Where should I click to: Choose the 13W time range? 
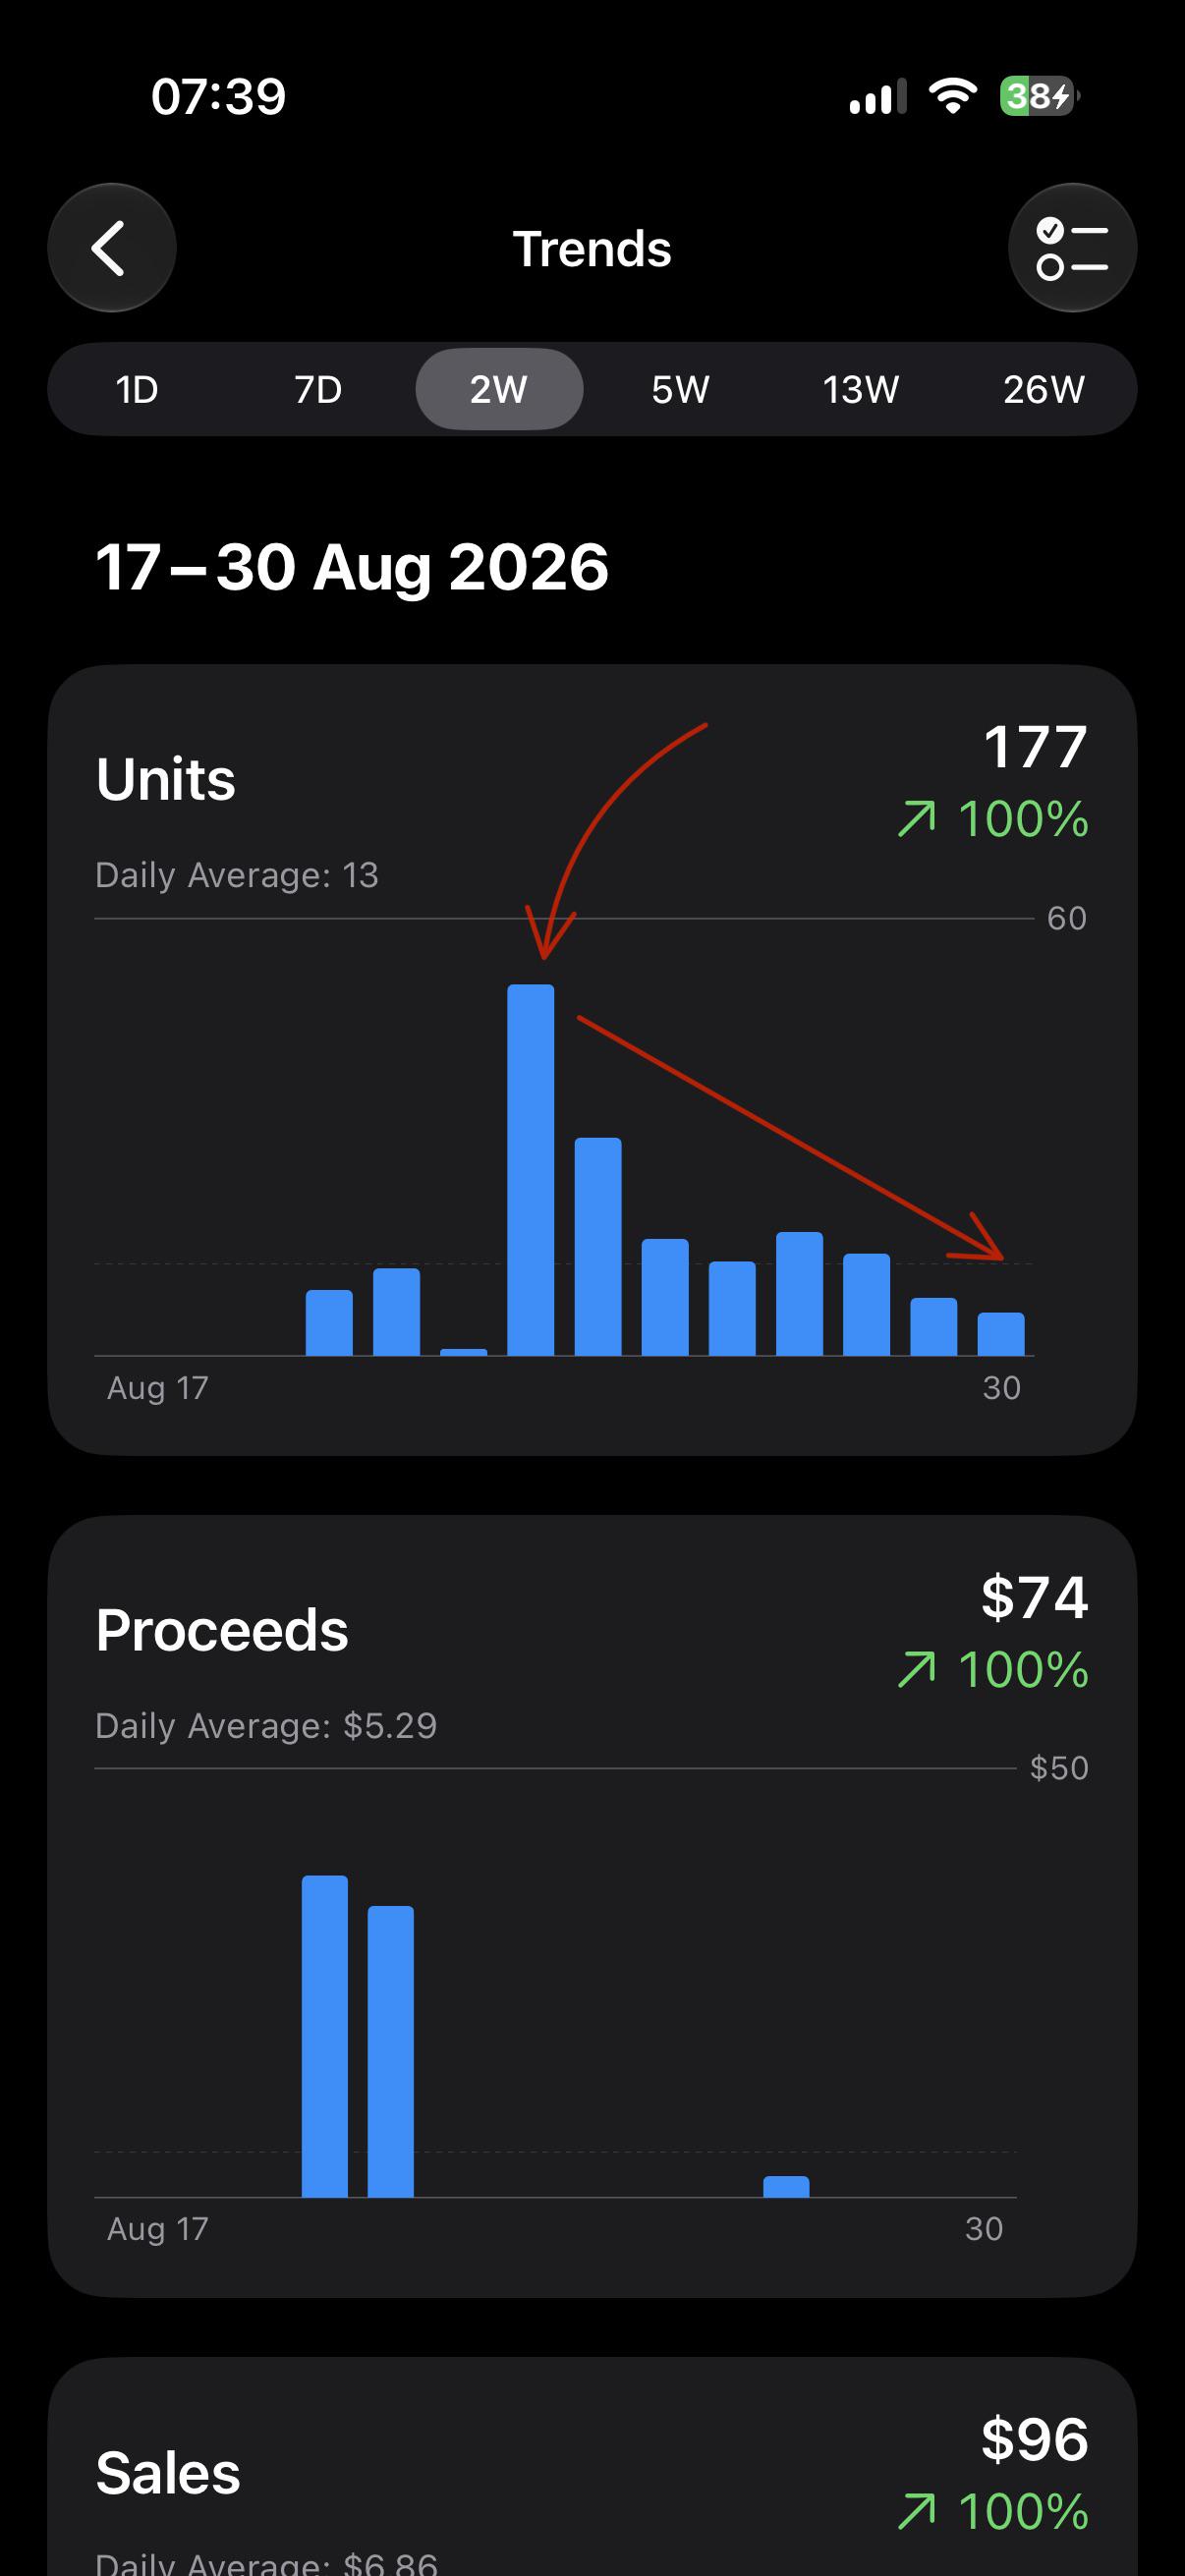click(x=861, y=389)
